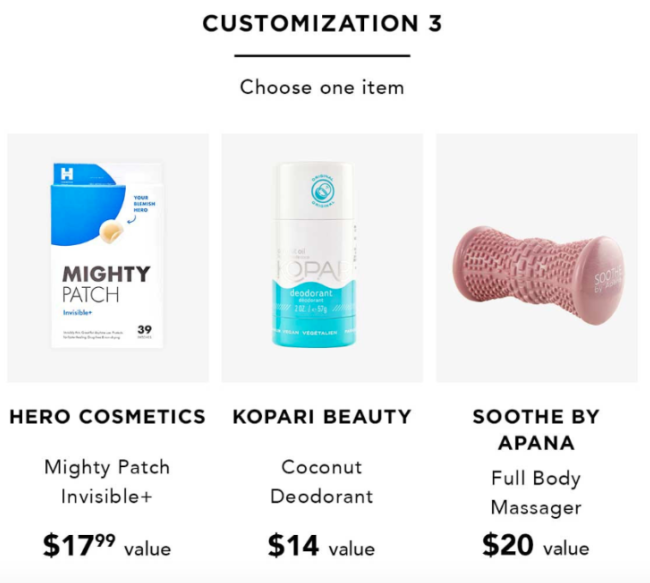The image size is (650, 583).
Task: Open the Full Body Massager product title
Action: point(536,493)
